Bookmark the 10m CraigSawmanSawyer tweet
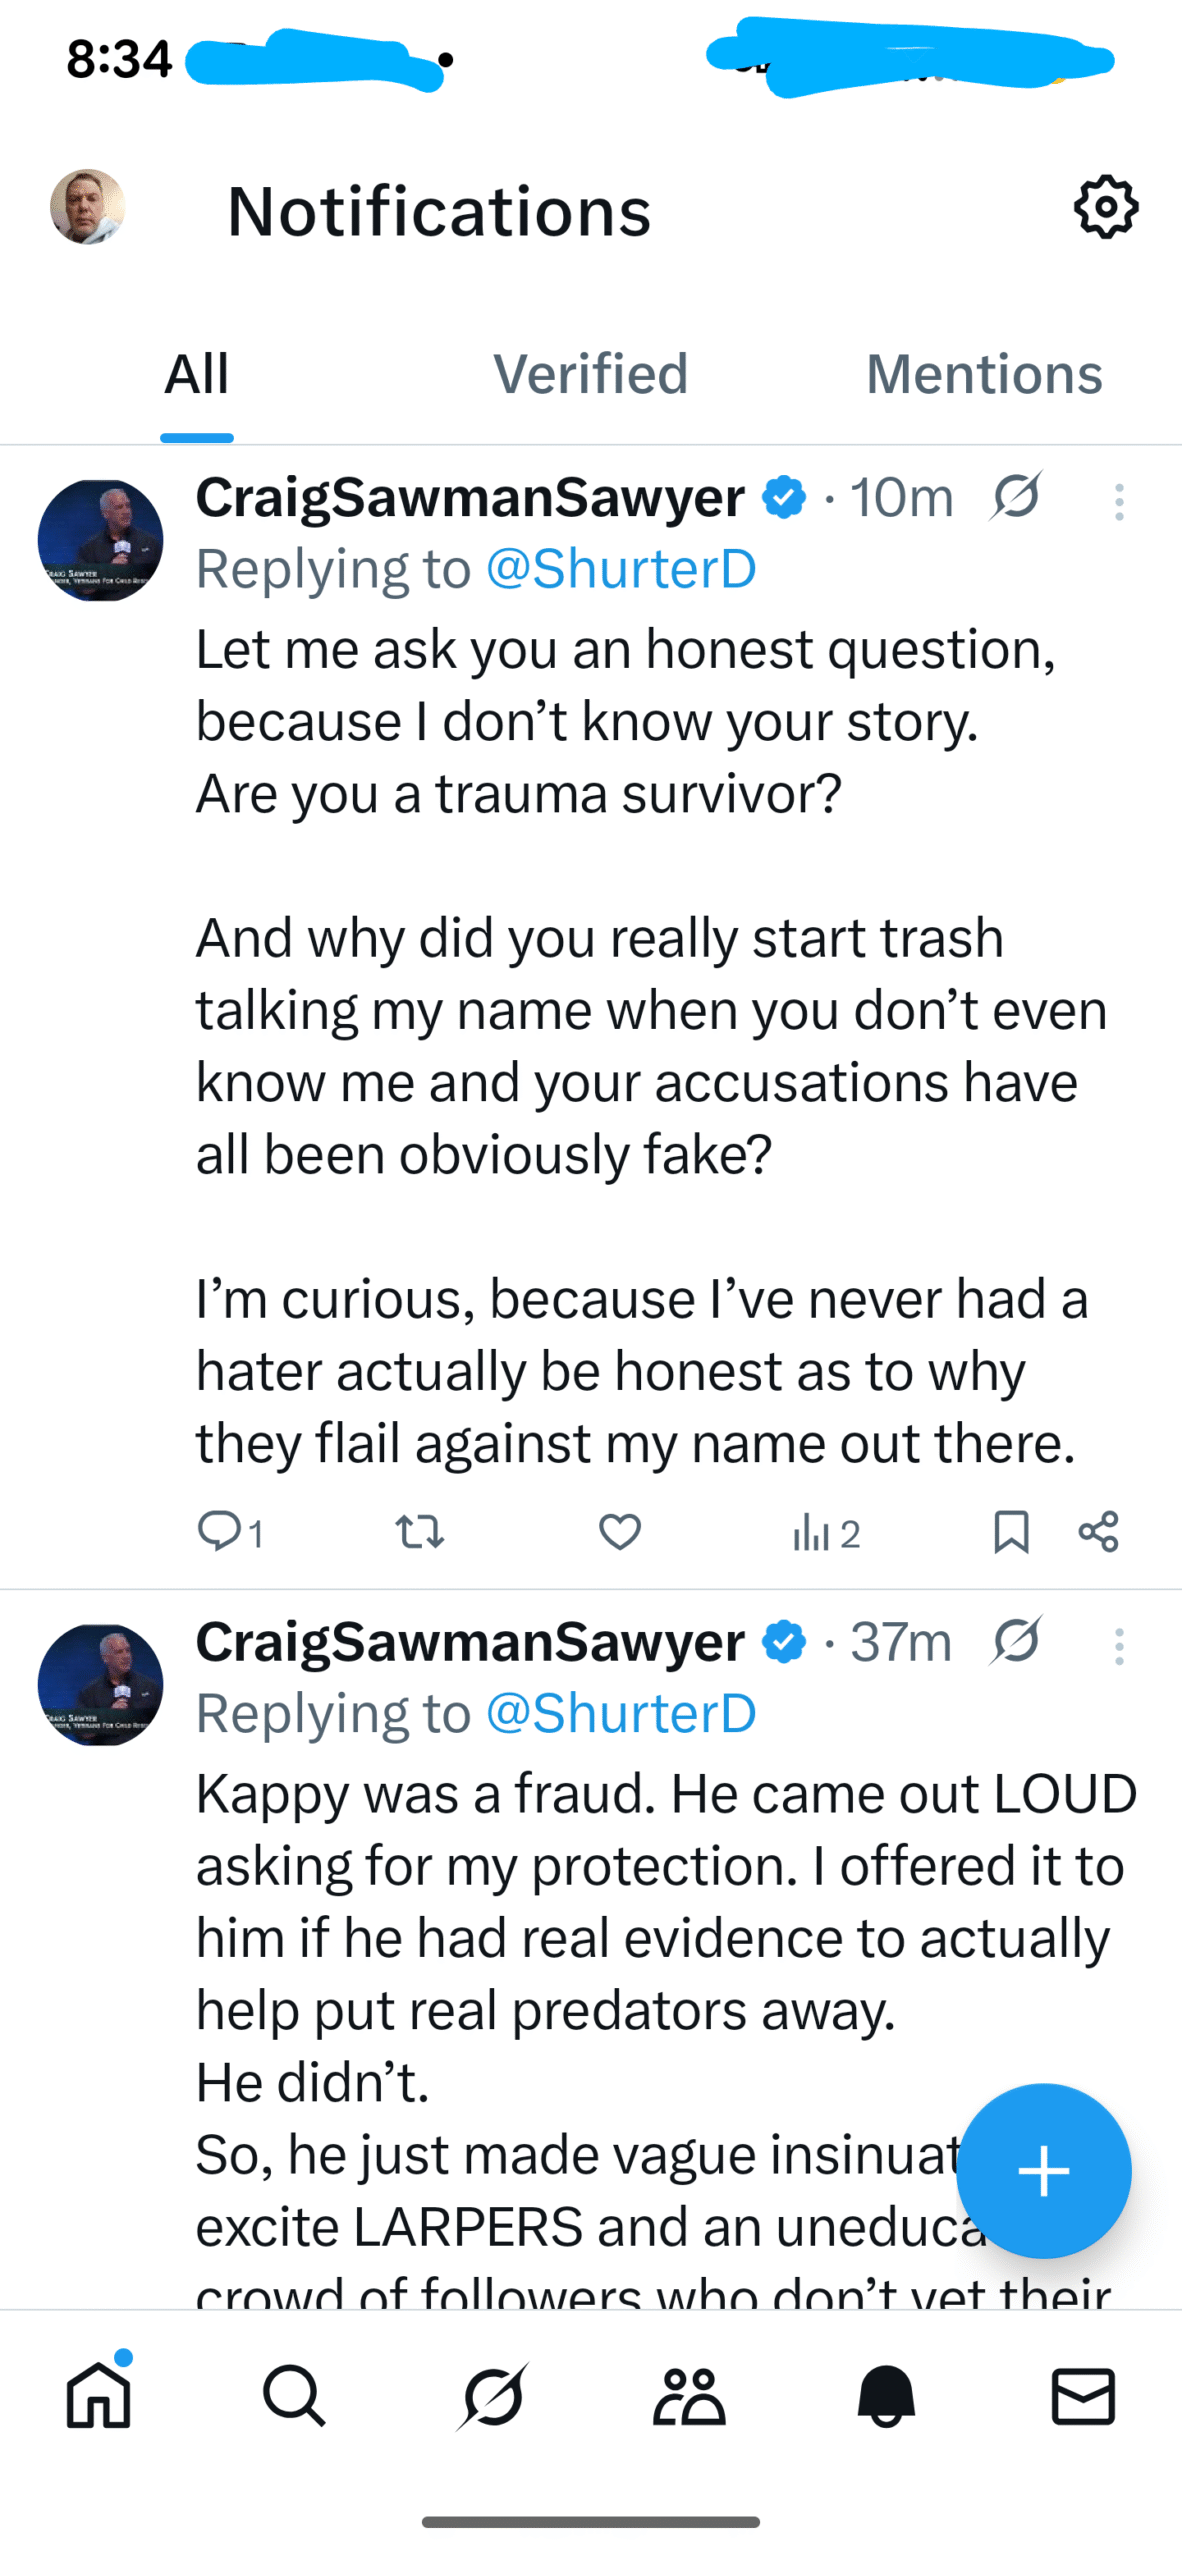 point(1011,1531)
